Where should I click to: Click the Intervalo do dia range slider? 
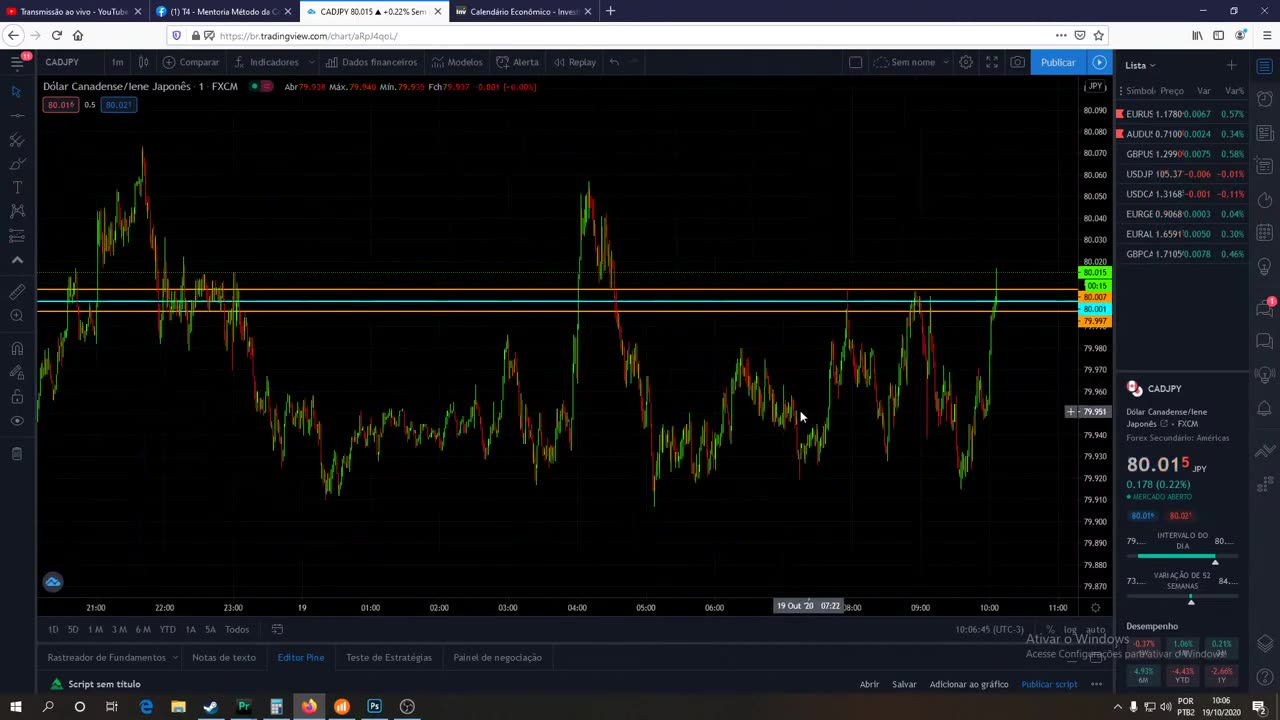[x=1182, y=556]
